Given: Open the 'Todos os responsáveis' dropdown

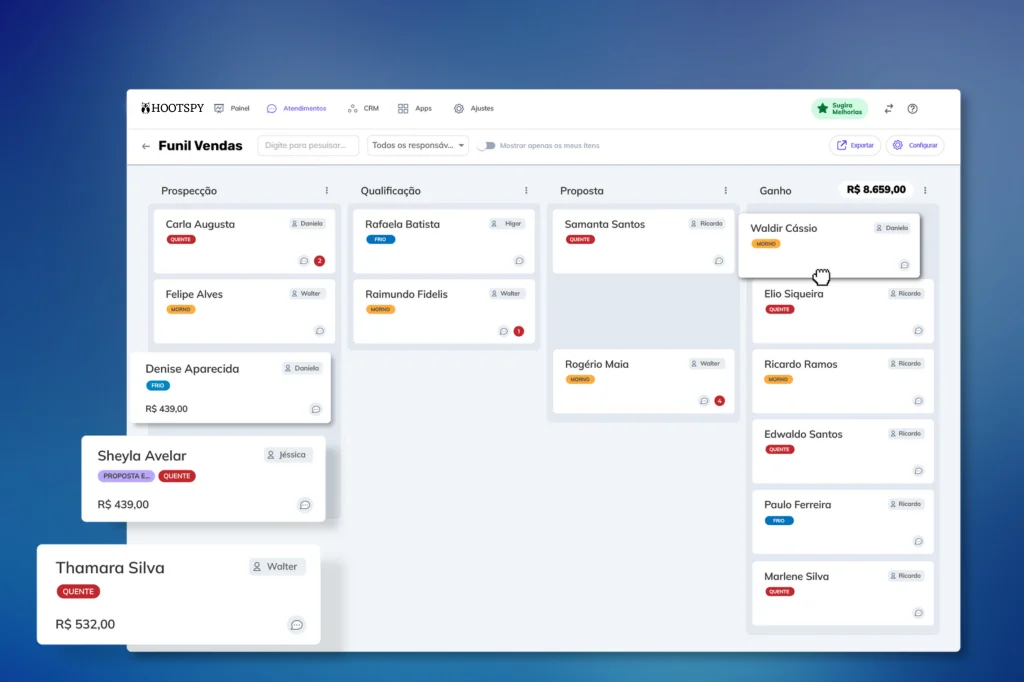Looking at the screenshot, I should (418, 146).
